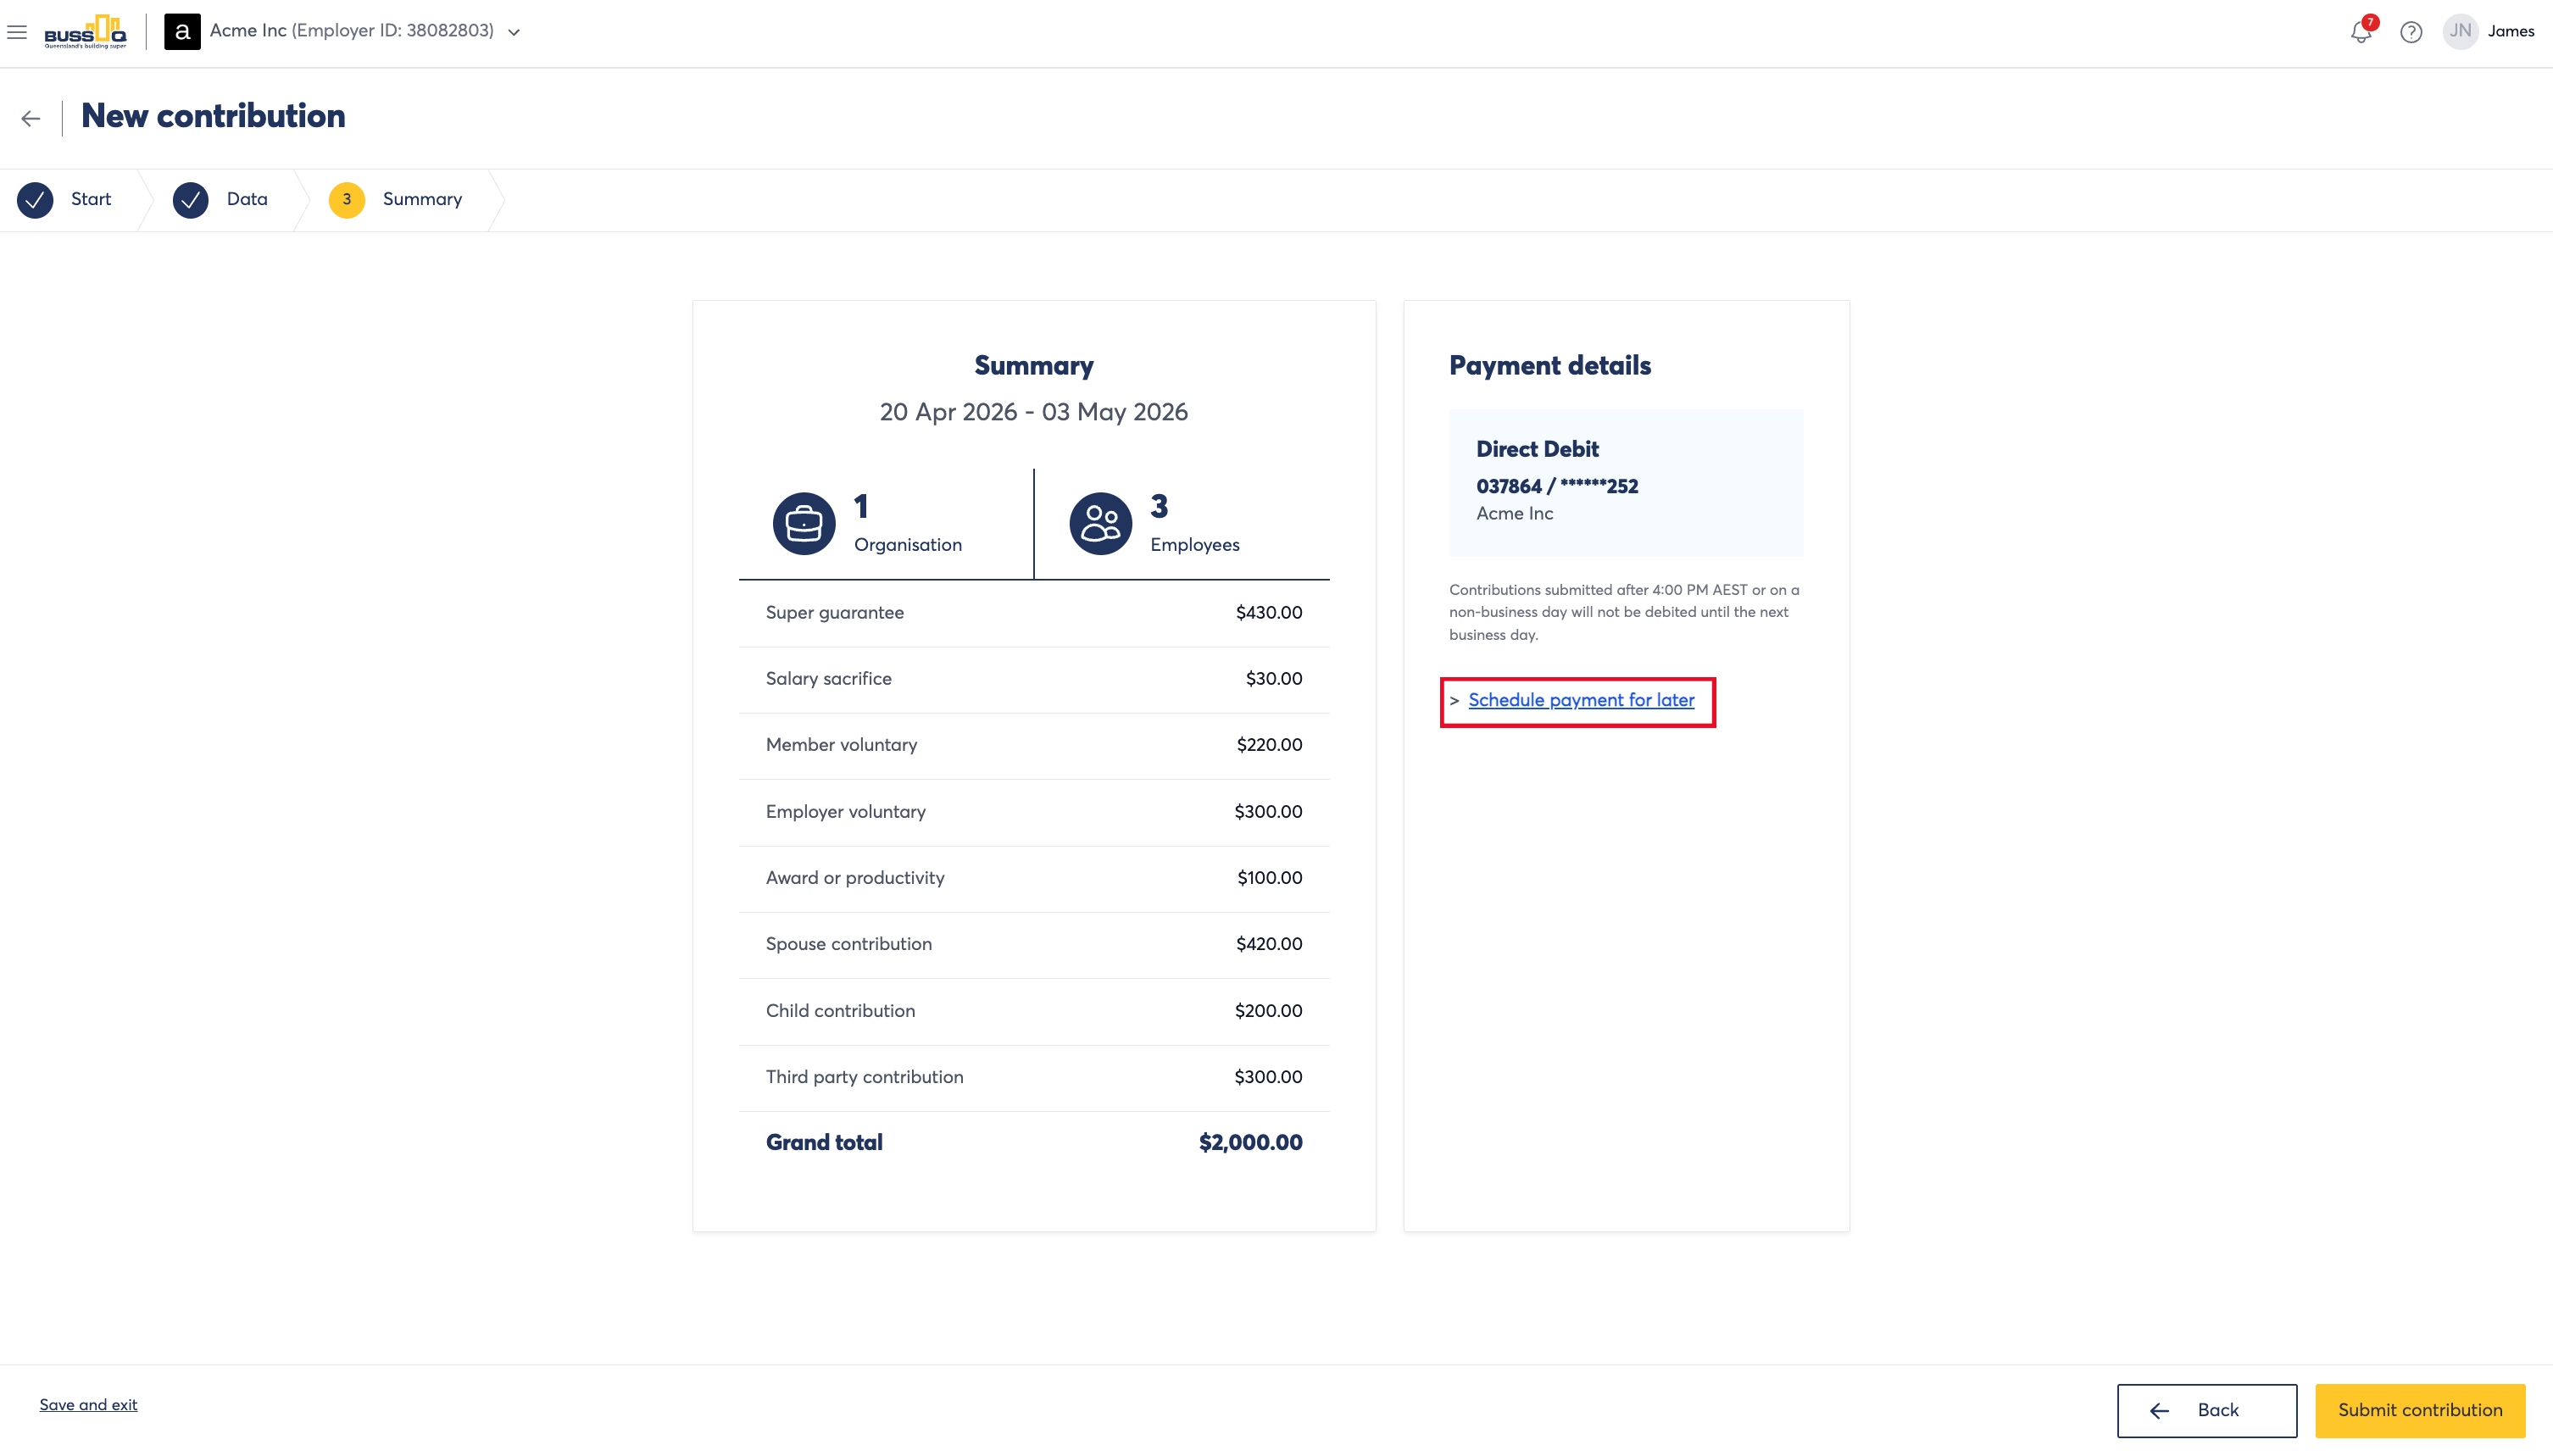2553x1456 pixels.
Task: Open the help question mark icon
Action: 2411,32
